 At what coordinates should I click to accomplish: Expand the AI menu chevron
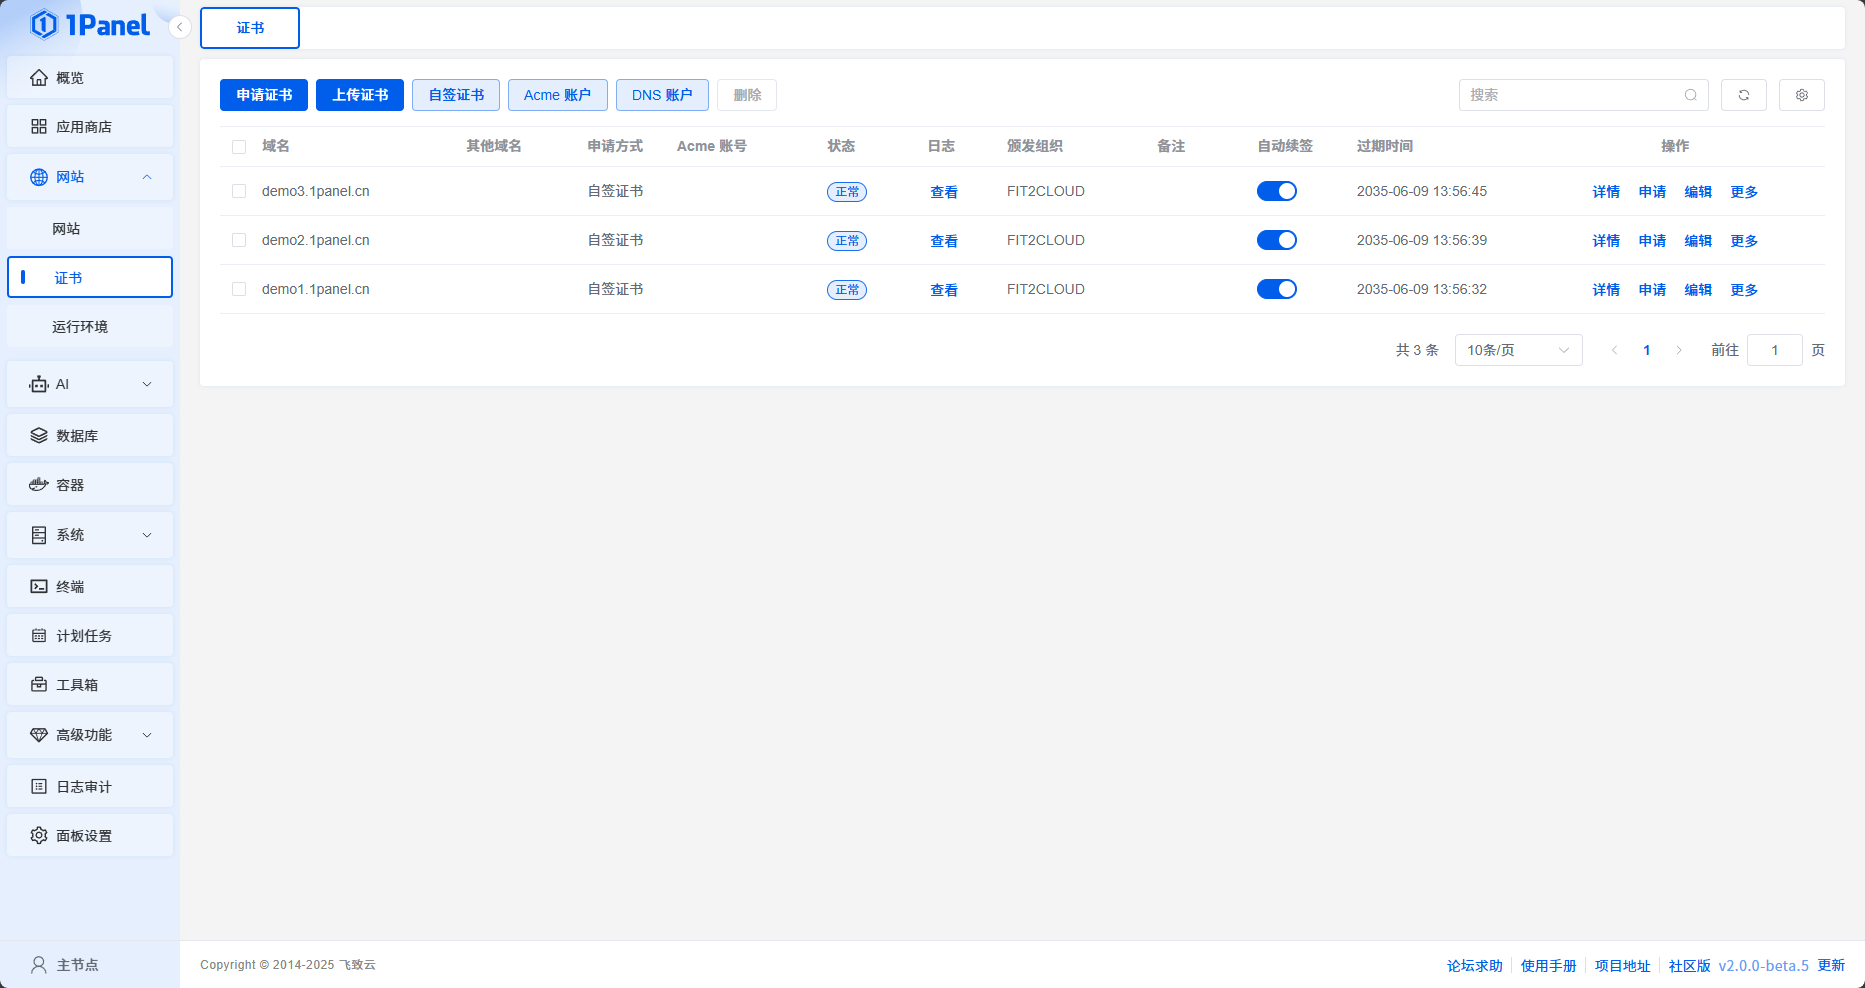point(147,384)
